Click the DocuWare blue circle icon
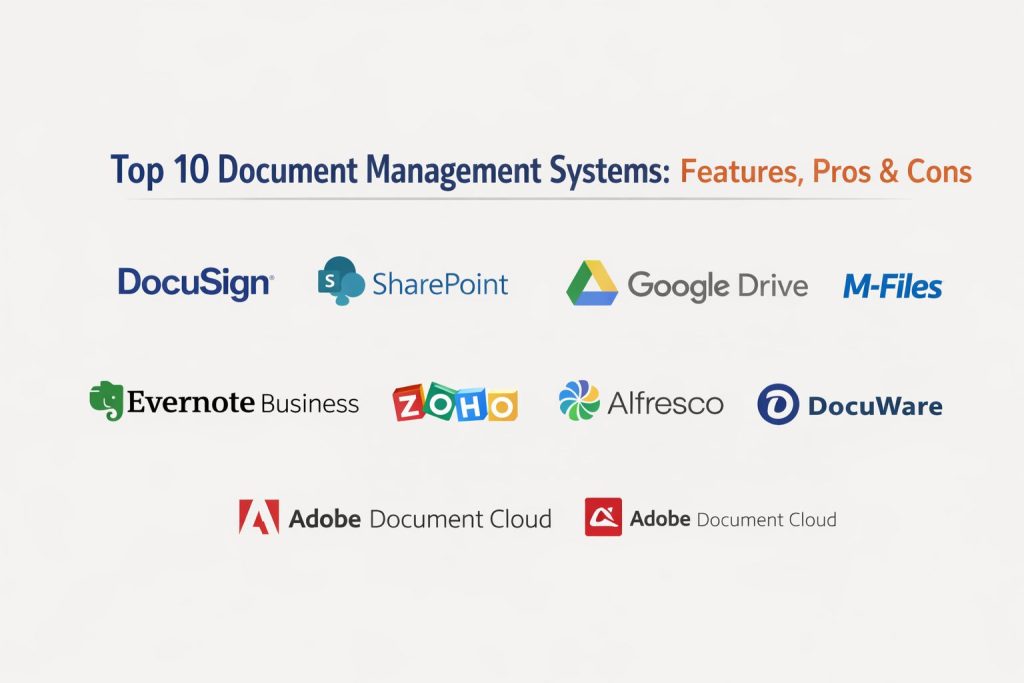 (778, 405)
